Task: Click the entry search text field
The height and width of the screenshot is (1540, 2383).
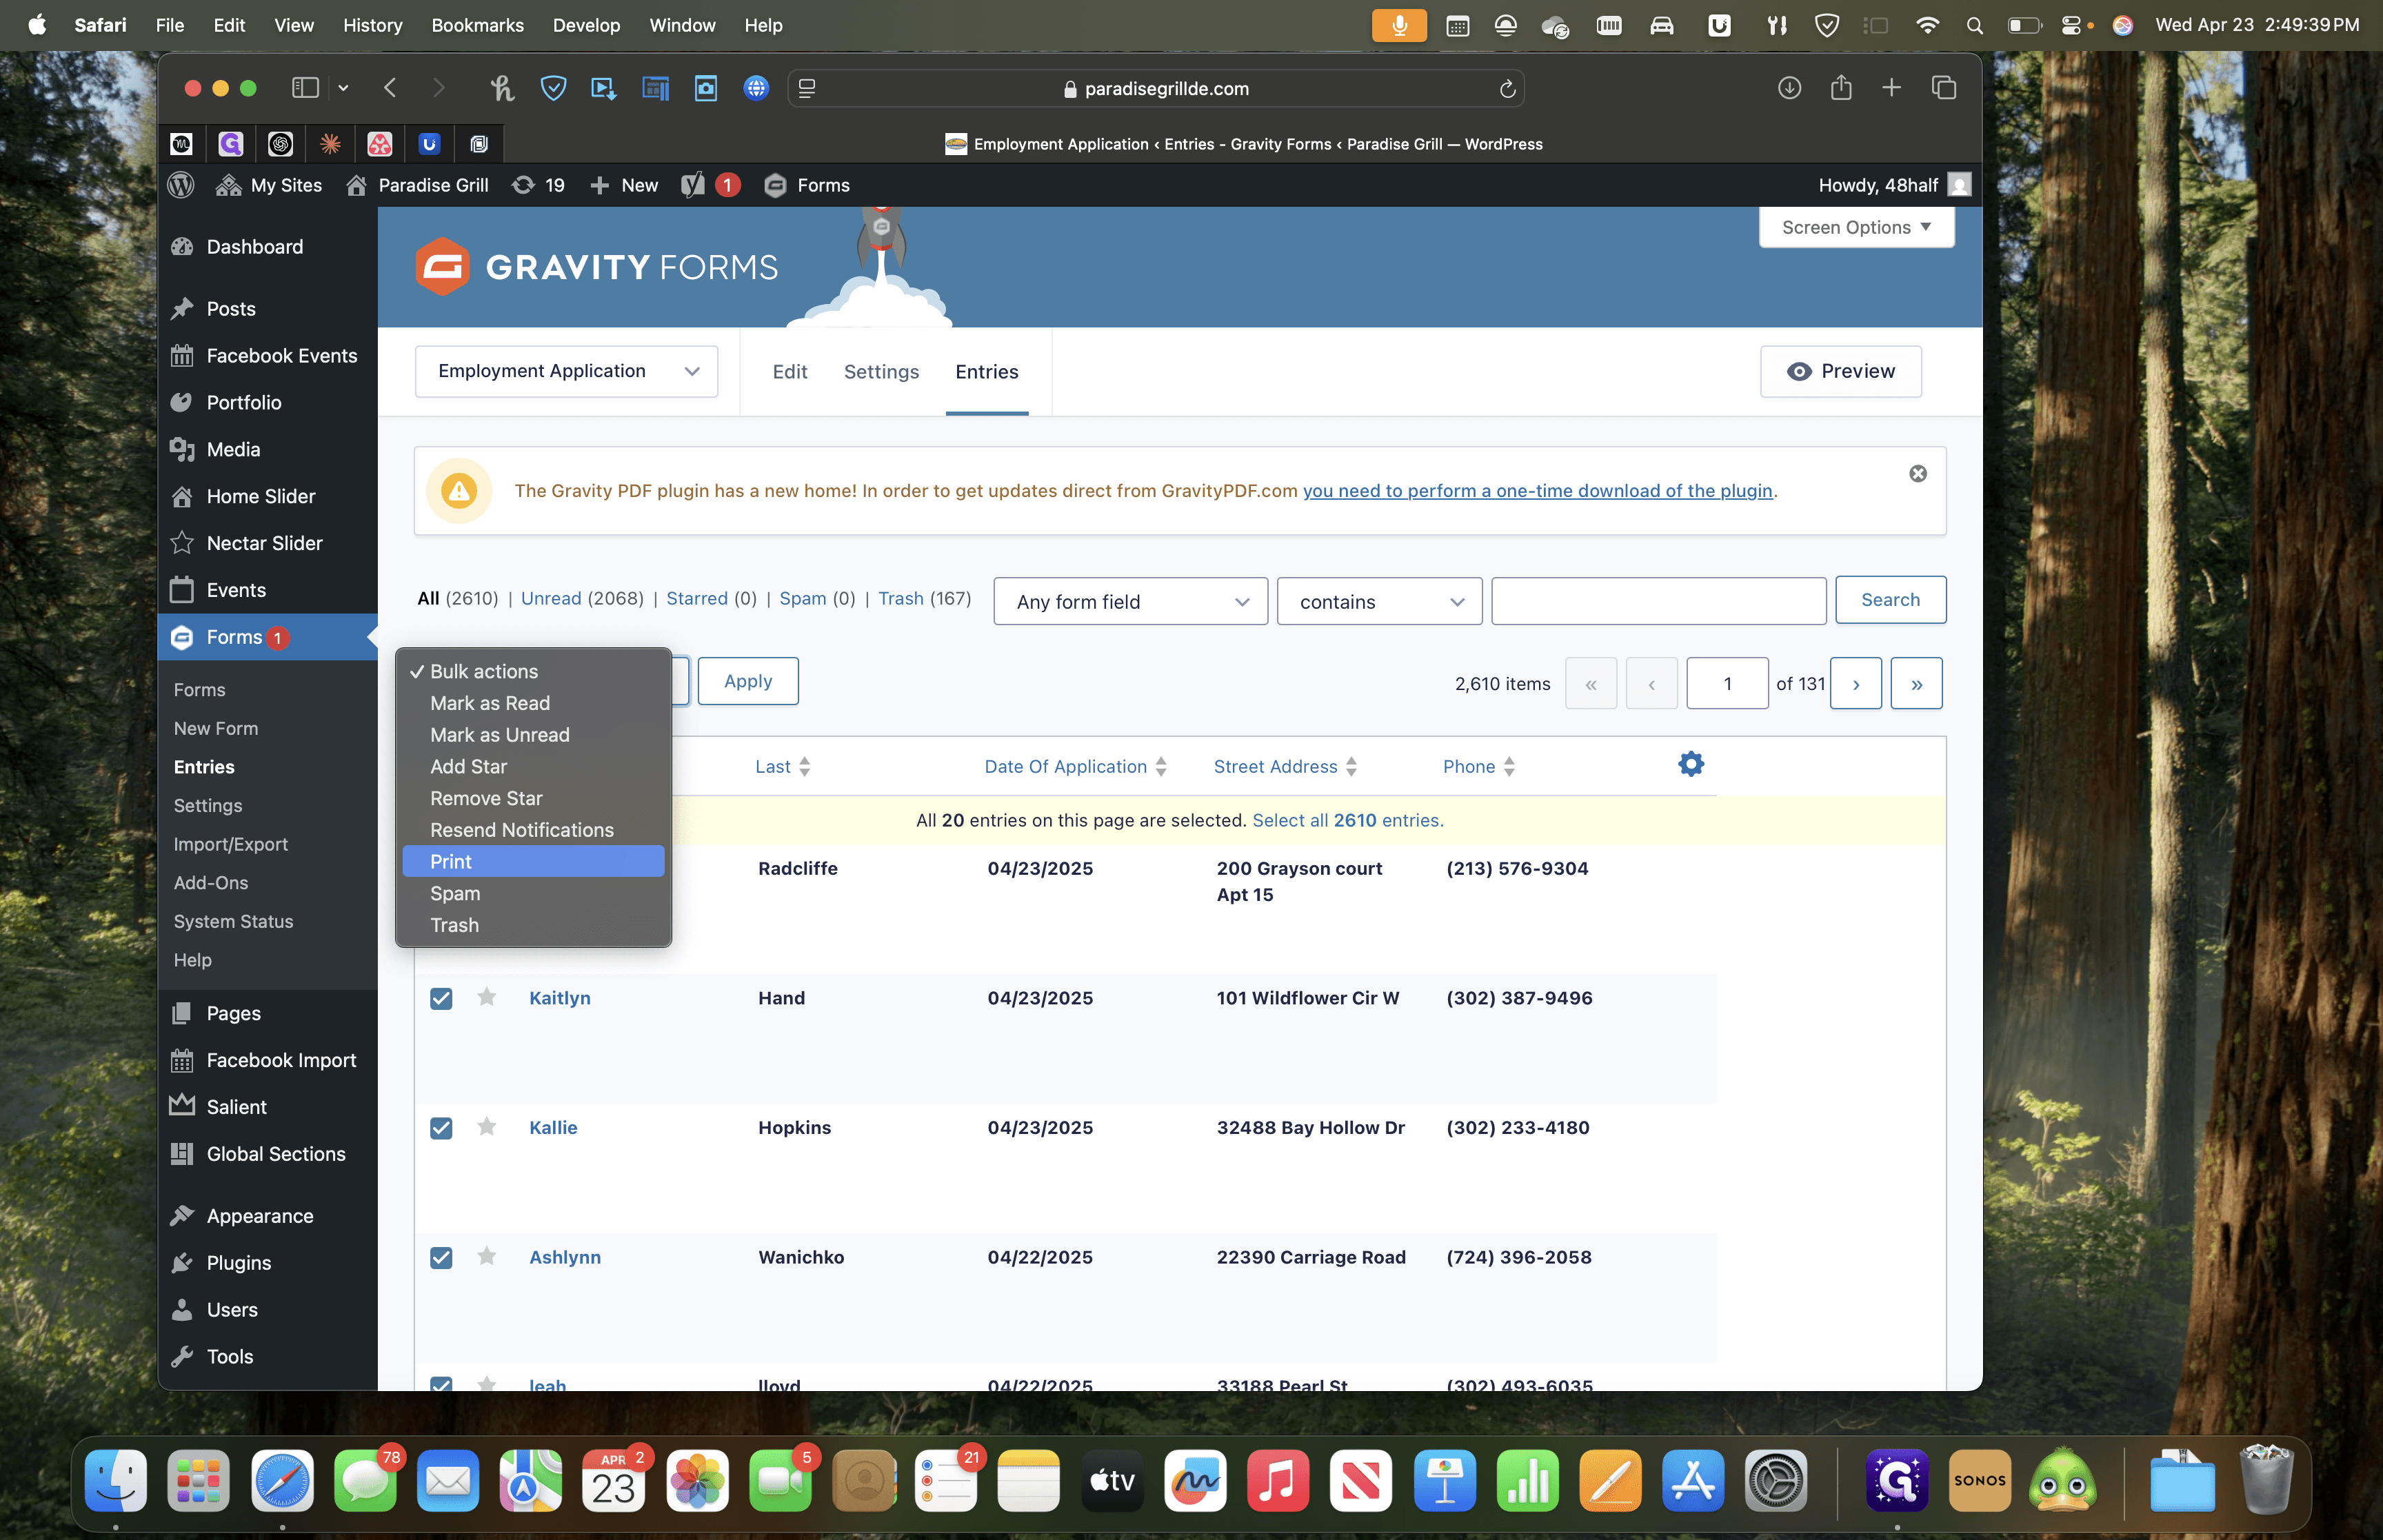Action: [1658, 601]
